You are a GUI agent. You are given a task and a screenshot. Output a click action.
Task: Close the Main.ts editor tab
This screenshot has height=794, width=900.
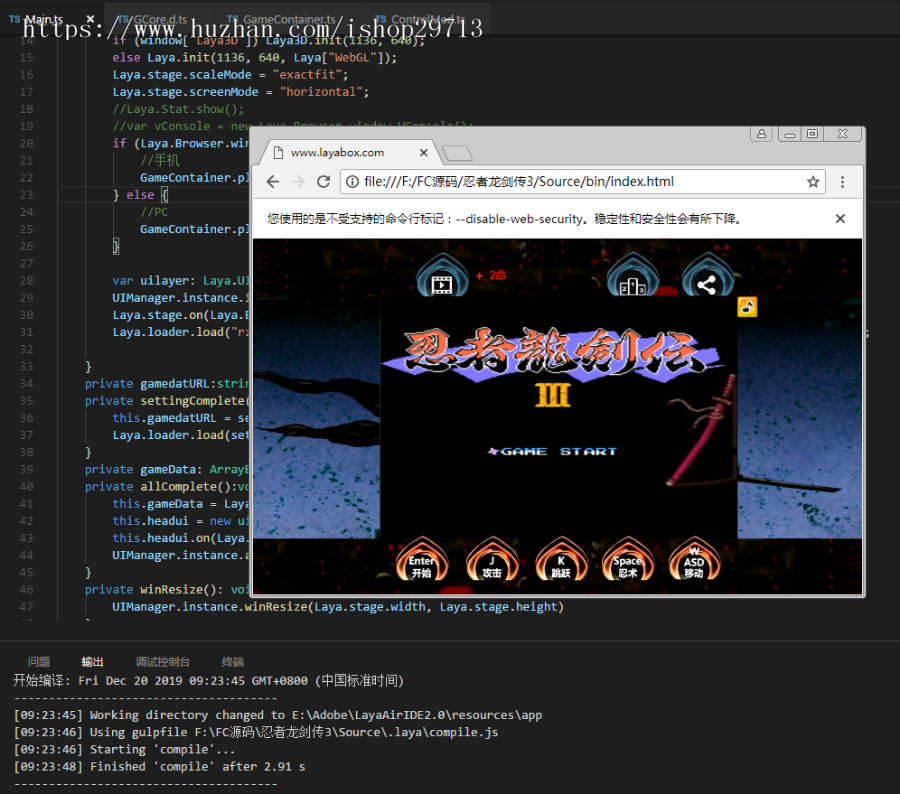(x=90, y=19)
